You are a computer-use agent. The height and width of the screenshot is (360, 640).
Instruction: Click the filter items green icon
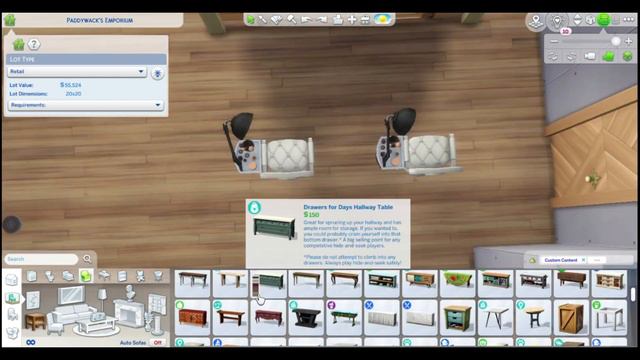coord(533,260)
